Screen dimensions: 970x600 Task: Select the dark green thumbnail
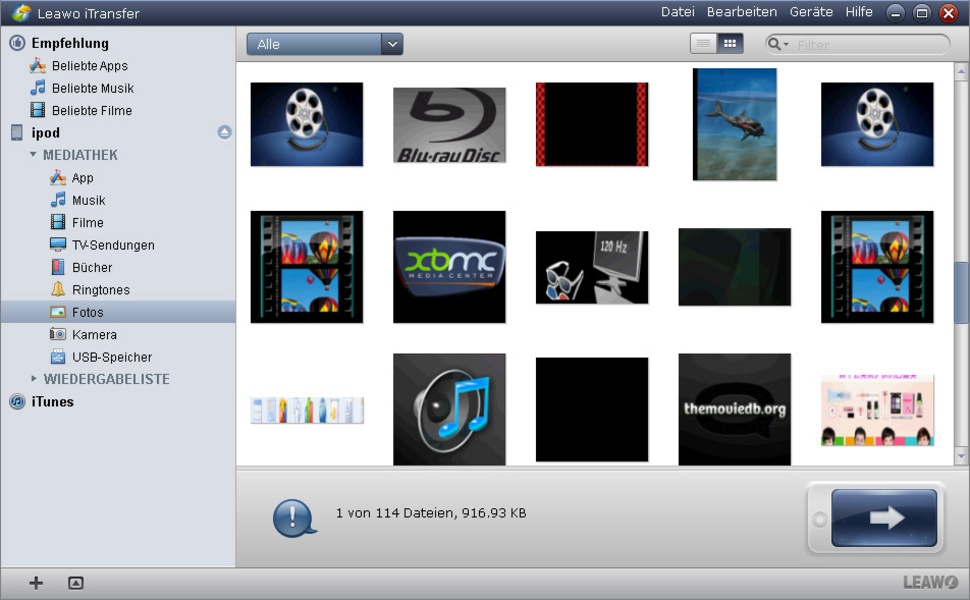tap(734, 267)
